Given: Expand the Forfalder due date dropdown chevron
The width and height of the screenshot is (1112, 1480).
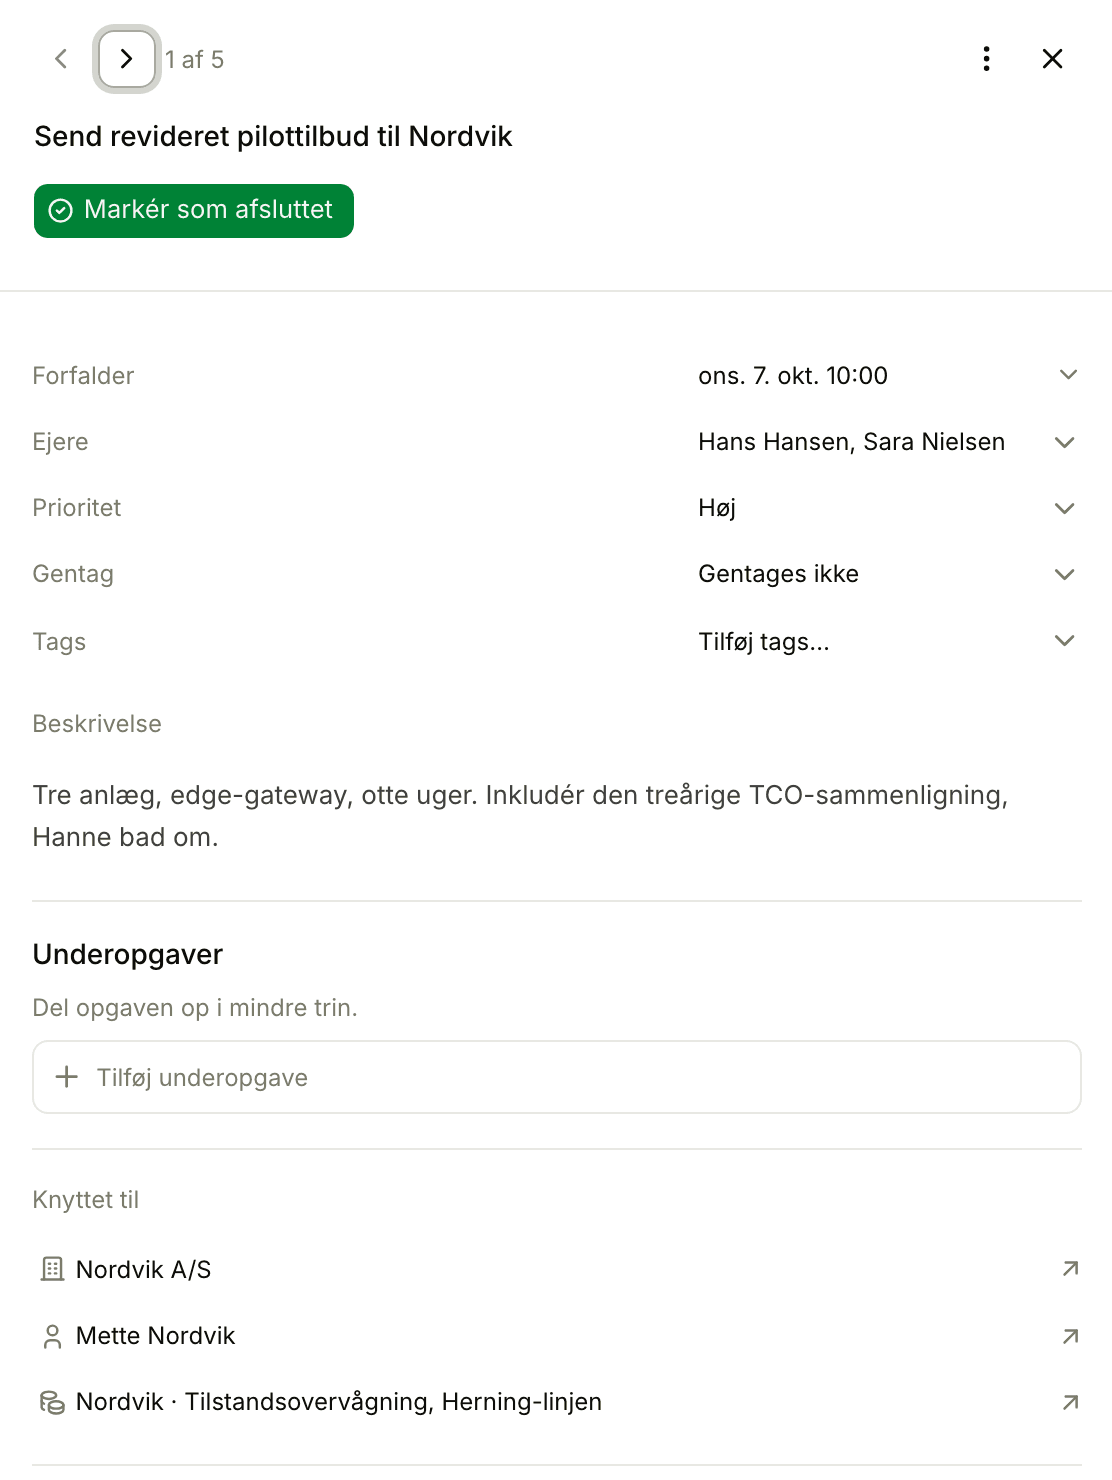Looking at the screenshot, I should (1068, 375).
